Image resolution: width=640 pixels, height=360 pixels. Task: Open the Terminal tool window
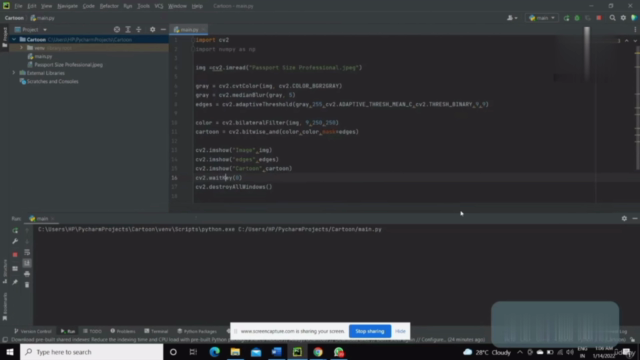[x=156, y=331]
